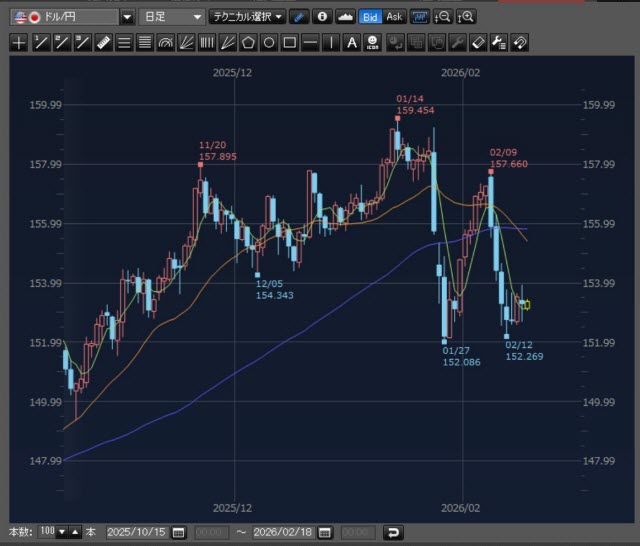Screen dimensions: 640x546
Task: Click the yellow-outlined latest candlestick
Action: pos(527,305)
